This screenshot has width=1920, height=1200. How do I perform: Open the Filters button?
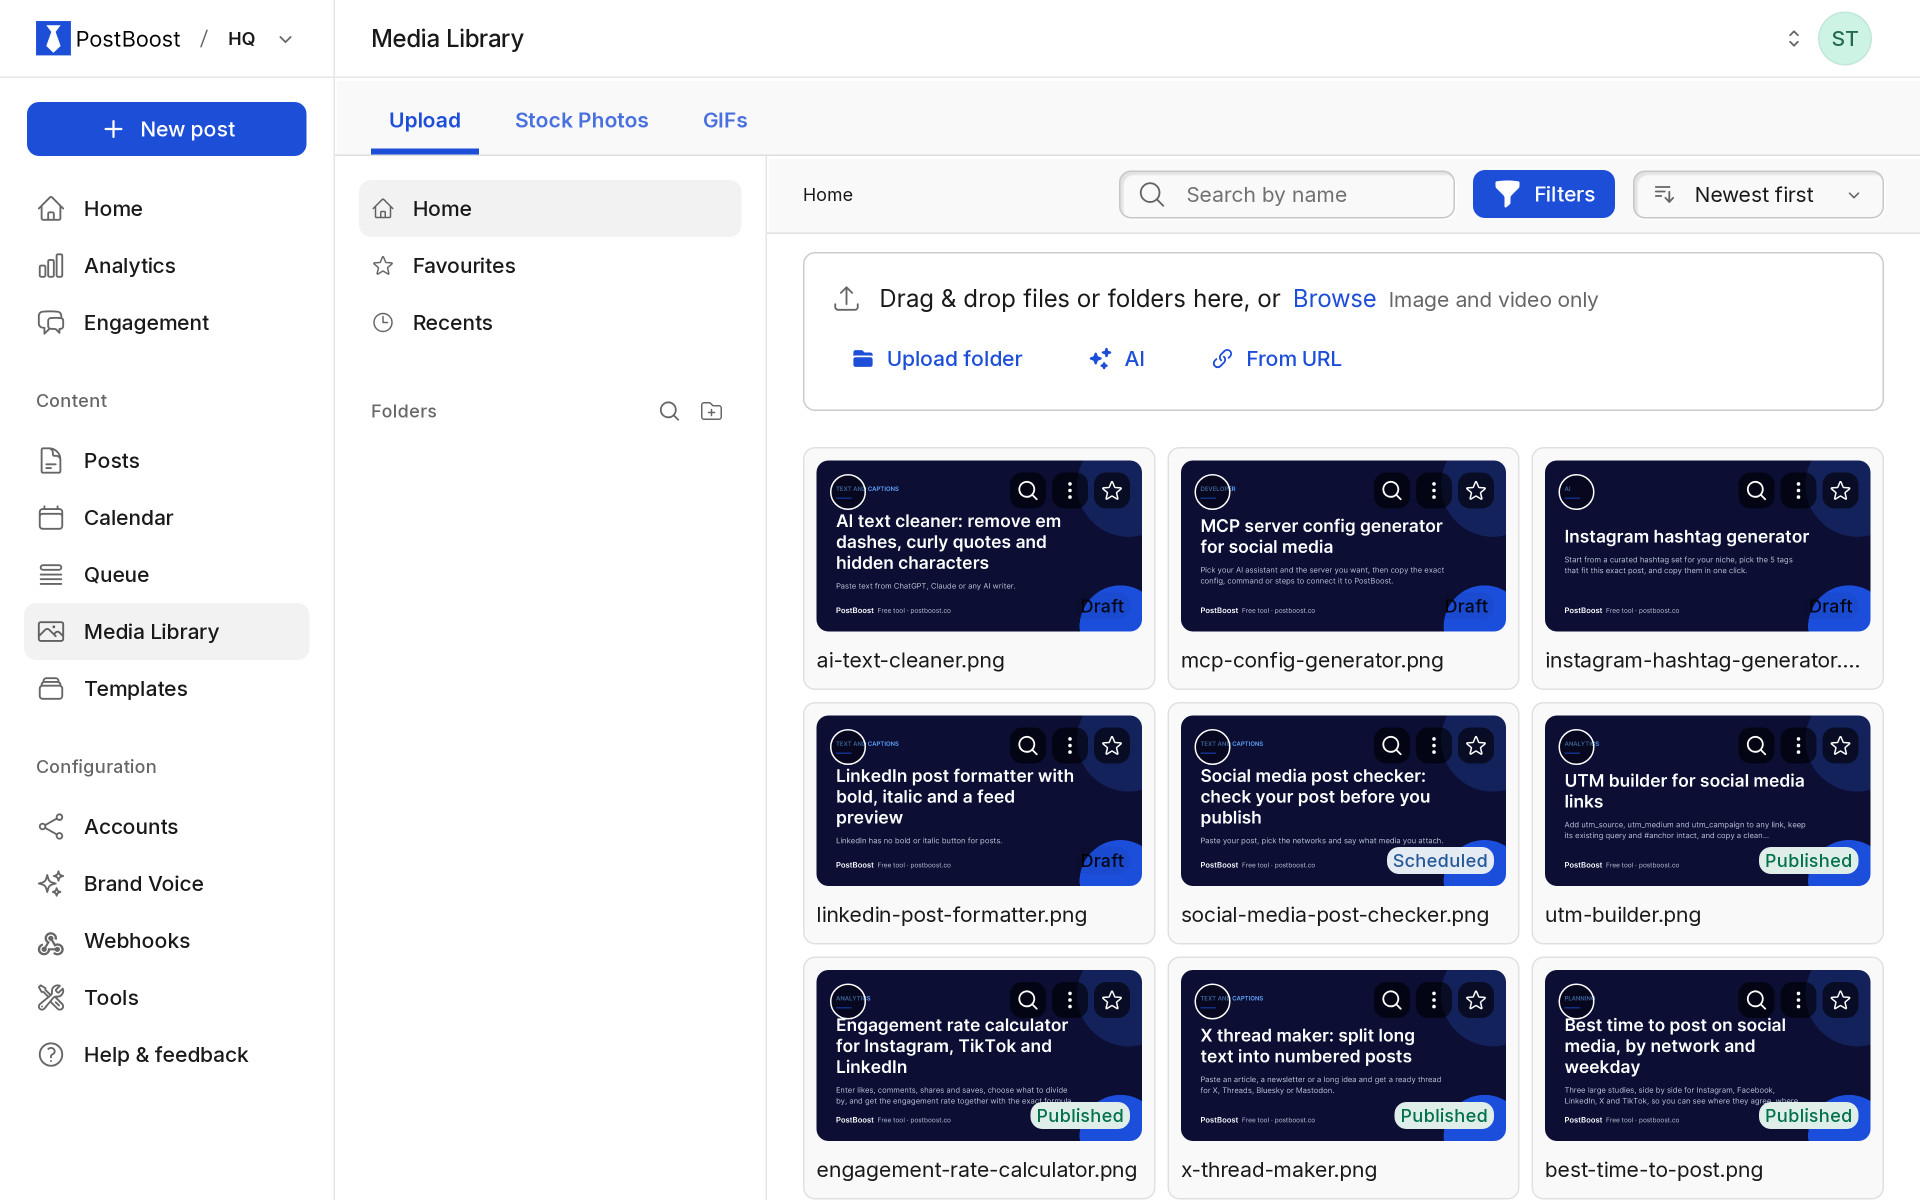pos(1543,194)
